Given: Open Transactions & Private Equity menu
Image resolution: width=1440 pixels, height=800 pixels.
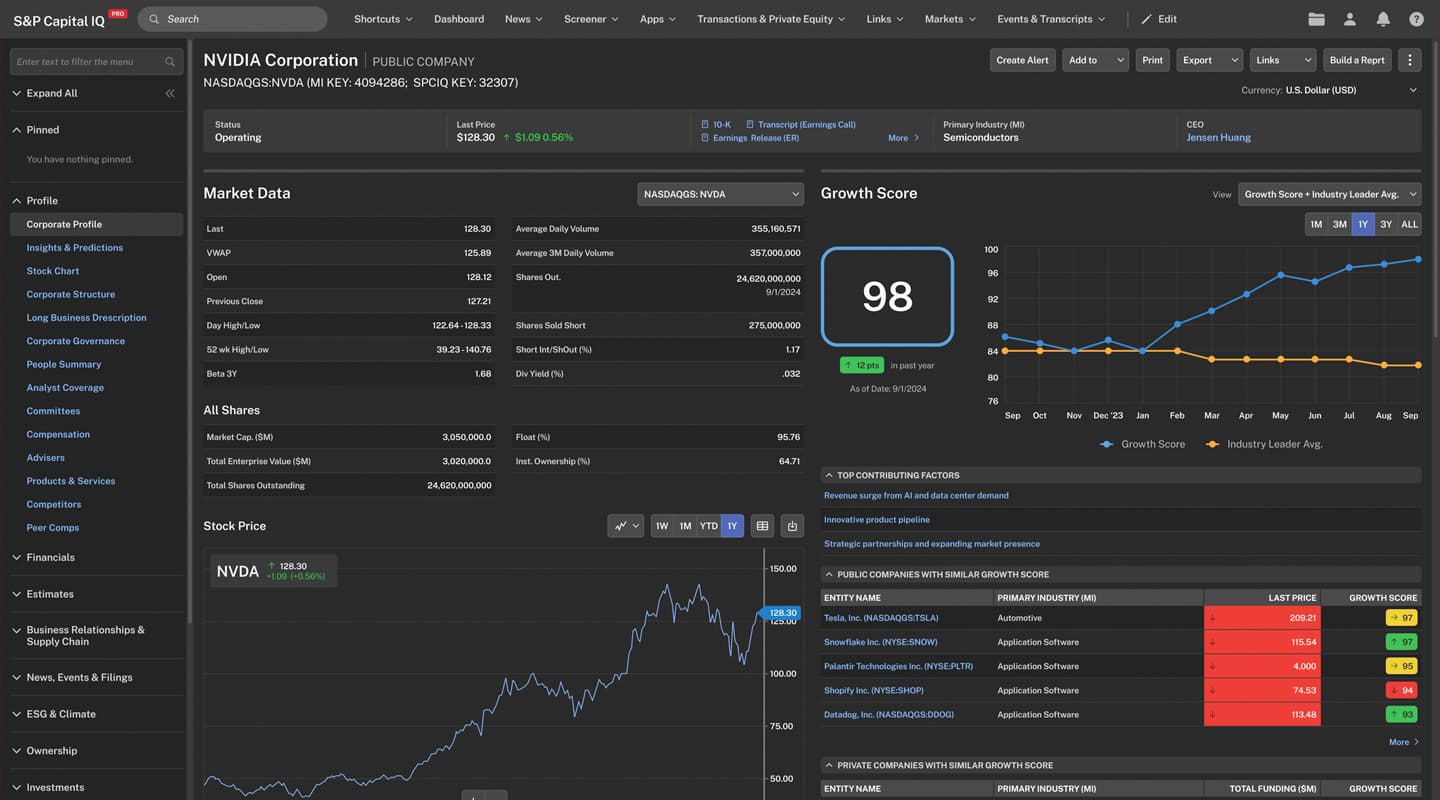Looking at the screenshot, I should [771, 19].
